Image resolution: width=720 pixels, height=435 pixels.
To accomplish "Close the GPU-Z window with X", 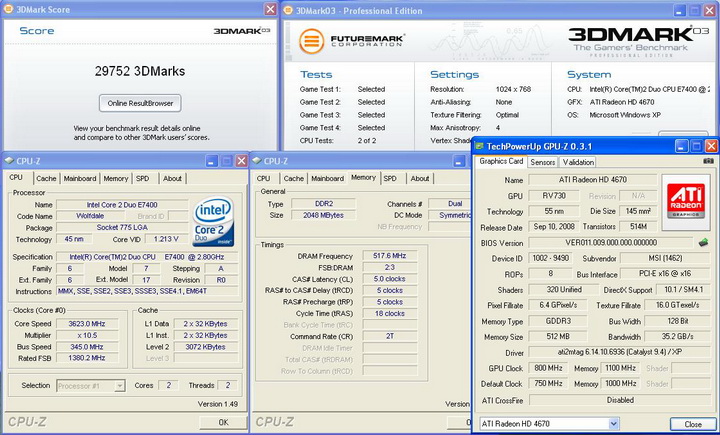I will (711, 147).
